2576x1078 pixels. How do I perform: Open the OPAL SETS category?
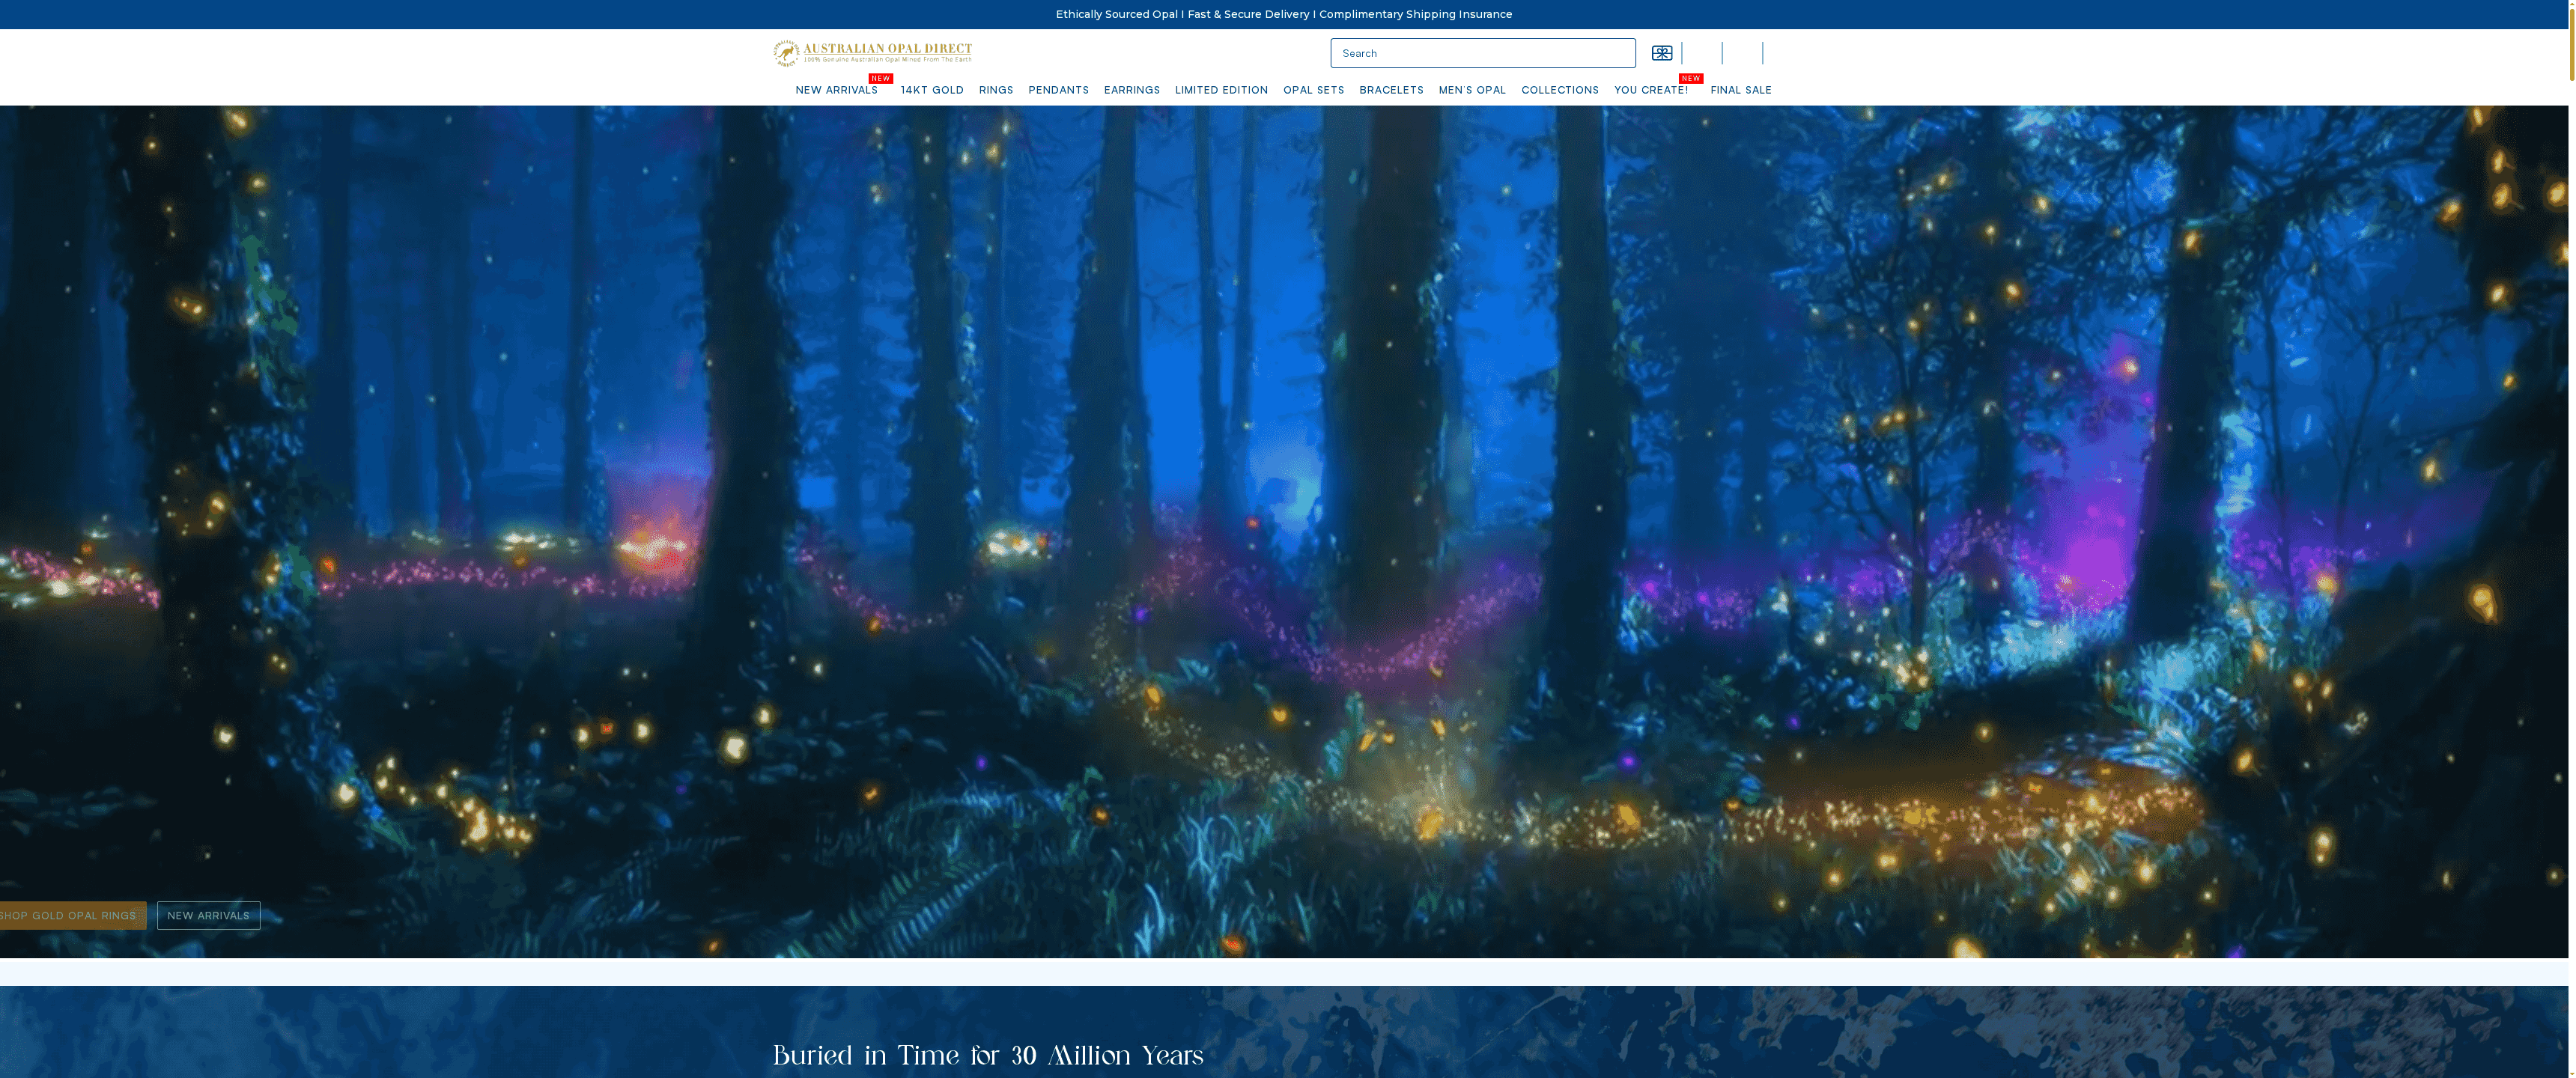click(1313, 90)
